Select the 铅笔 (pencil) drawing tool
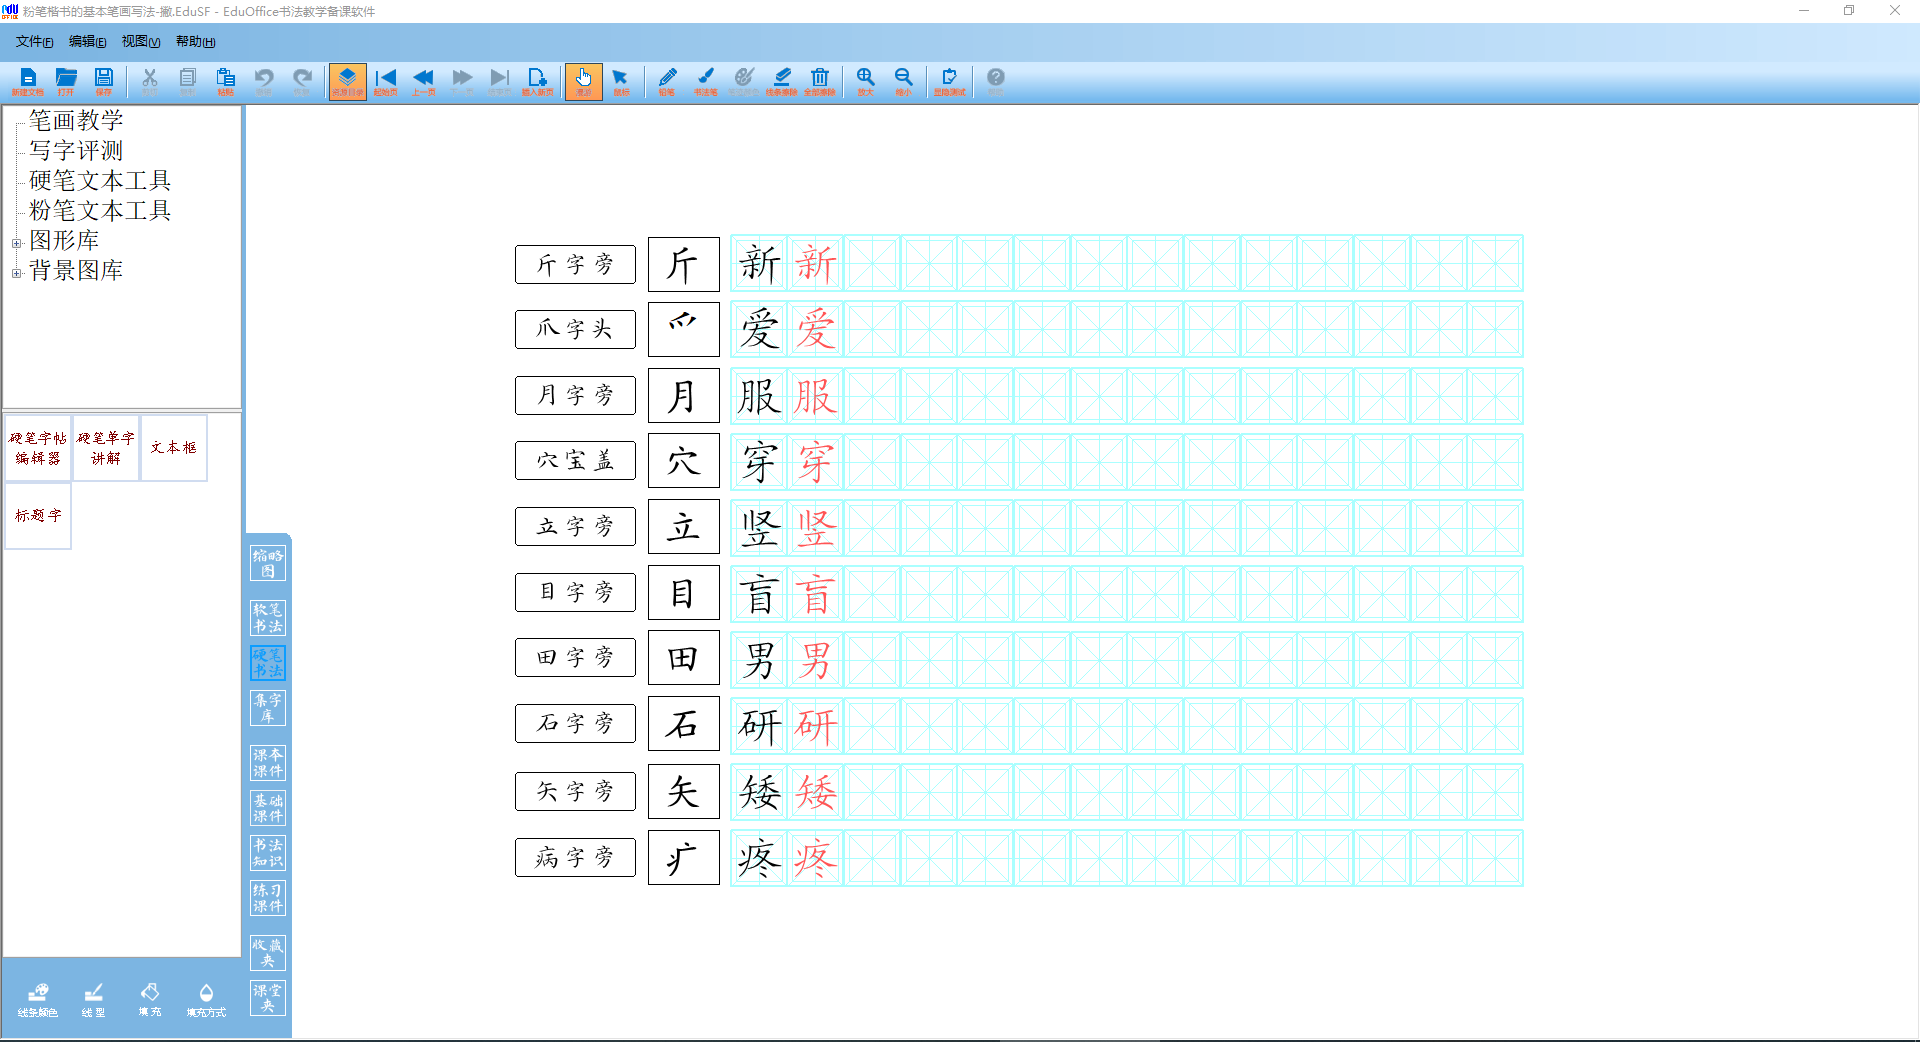 668,80
